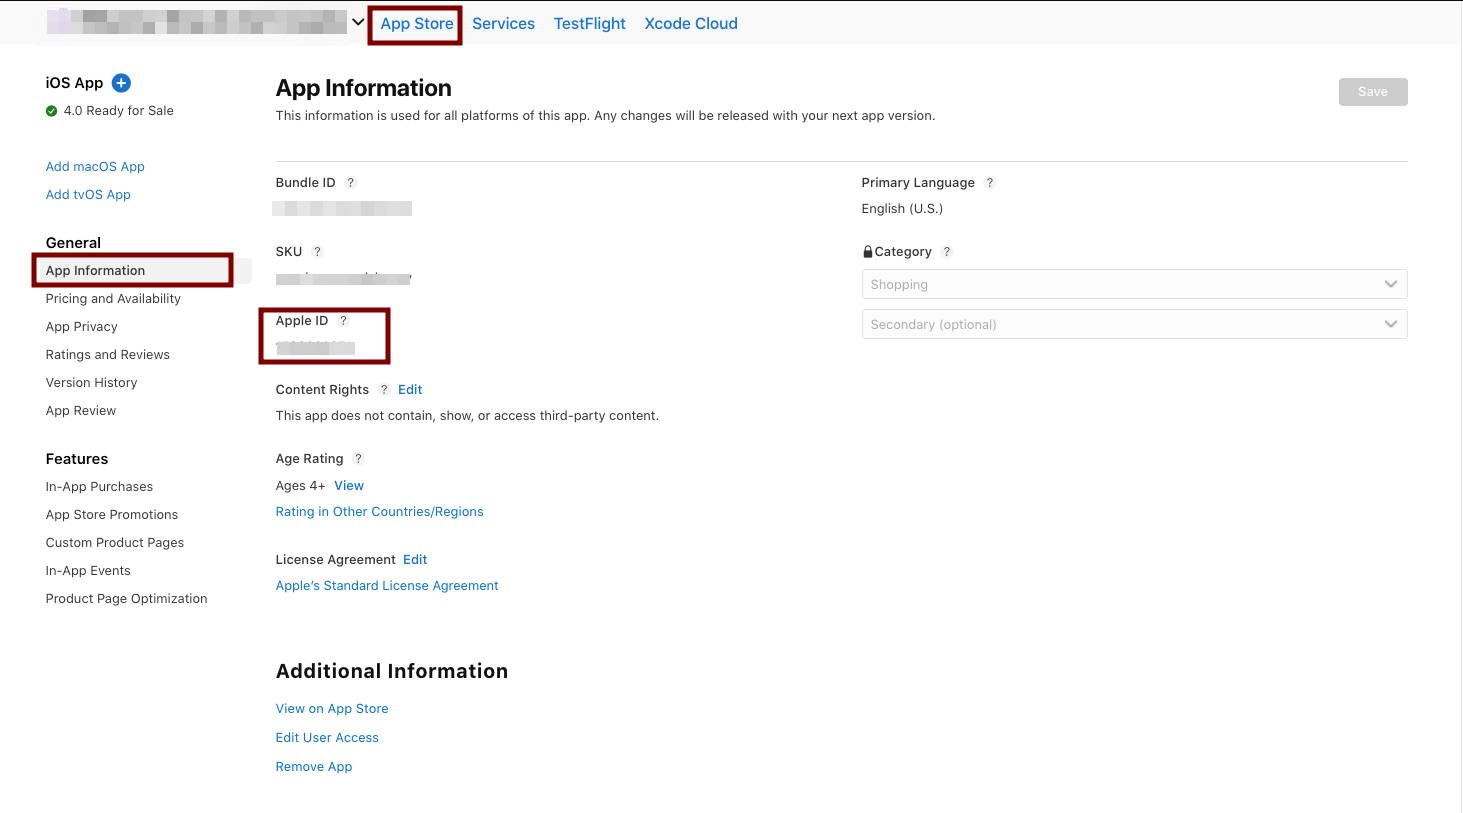This screenshot has height=813, width=1463.
Task: Open the Category help question mark
Action: [946, 252]
